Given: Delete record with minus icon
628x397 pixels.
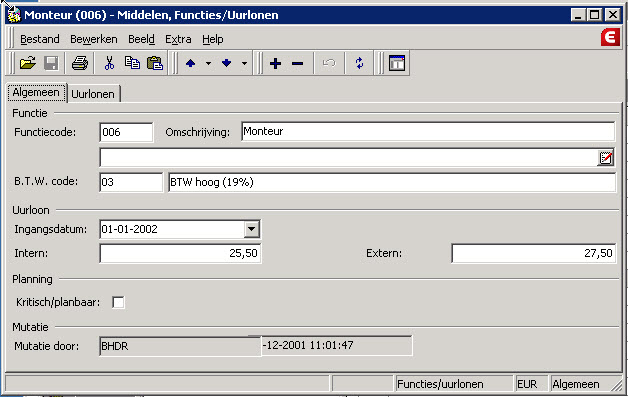Looking at the screenshot, I should 298,63.
